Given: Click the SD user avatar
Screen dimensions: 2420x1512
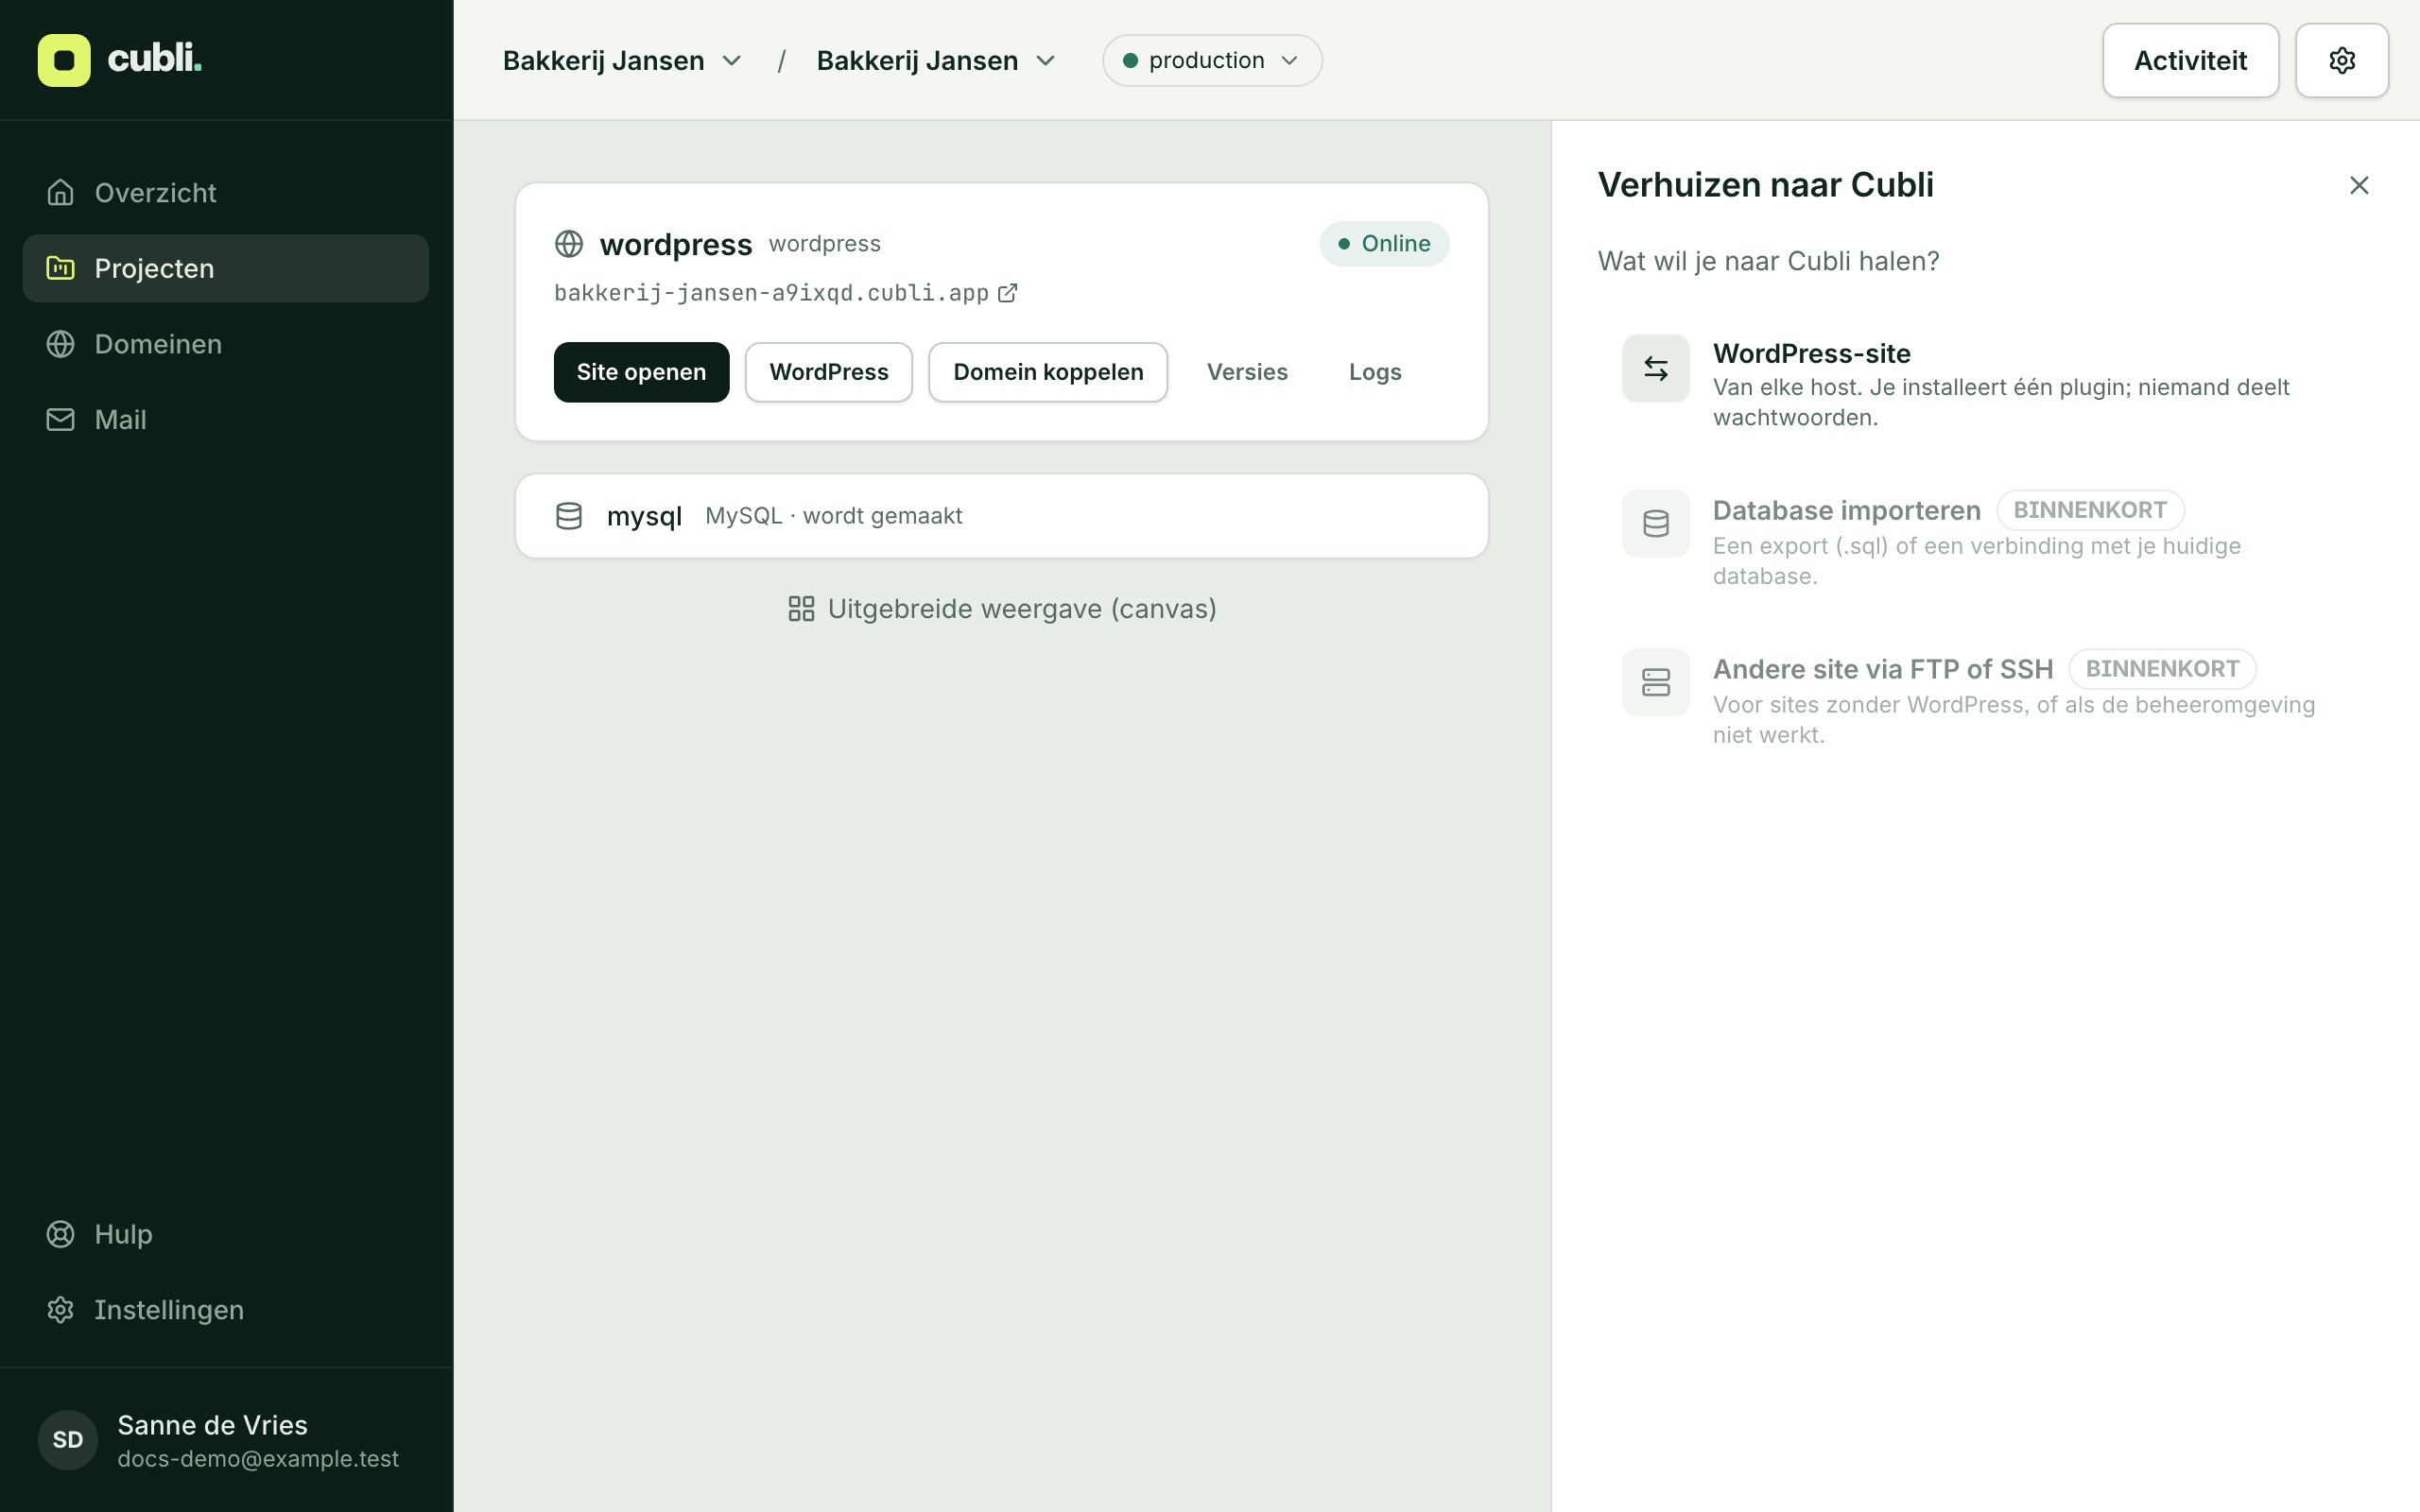Looking at the screenshot, I should 68,1440.
